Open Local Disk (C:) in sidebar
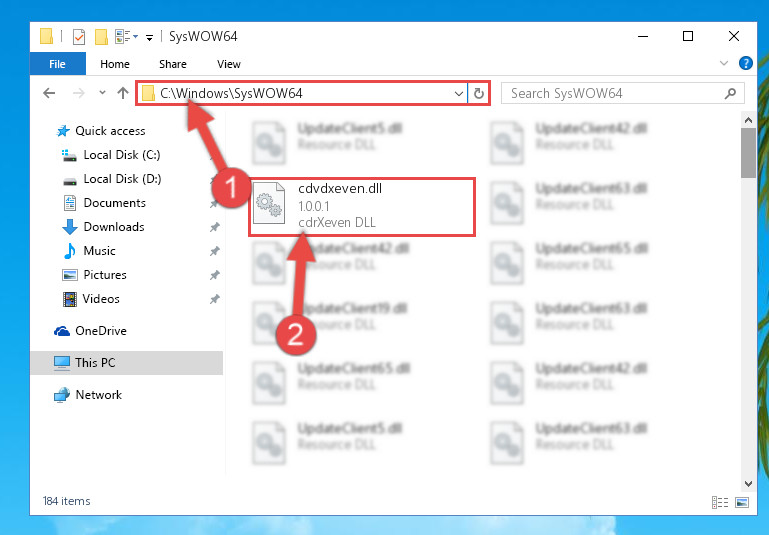The image size is (769, 535). pyautogui.click(x=111, y=155)
